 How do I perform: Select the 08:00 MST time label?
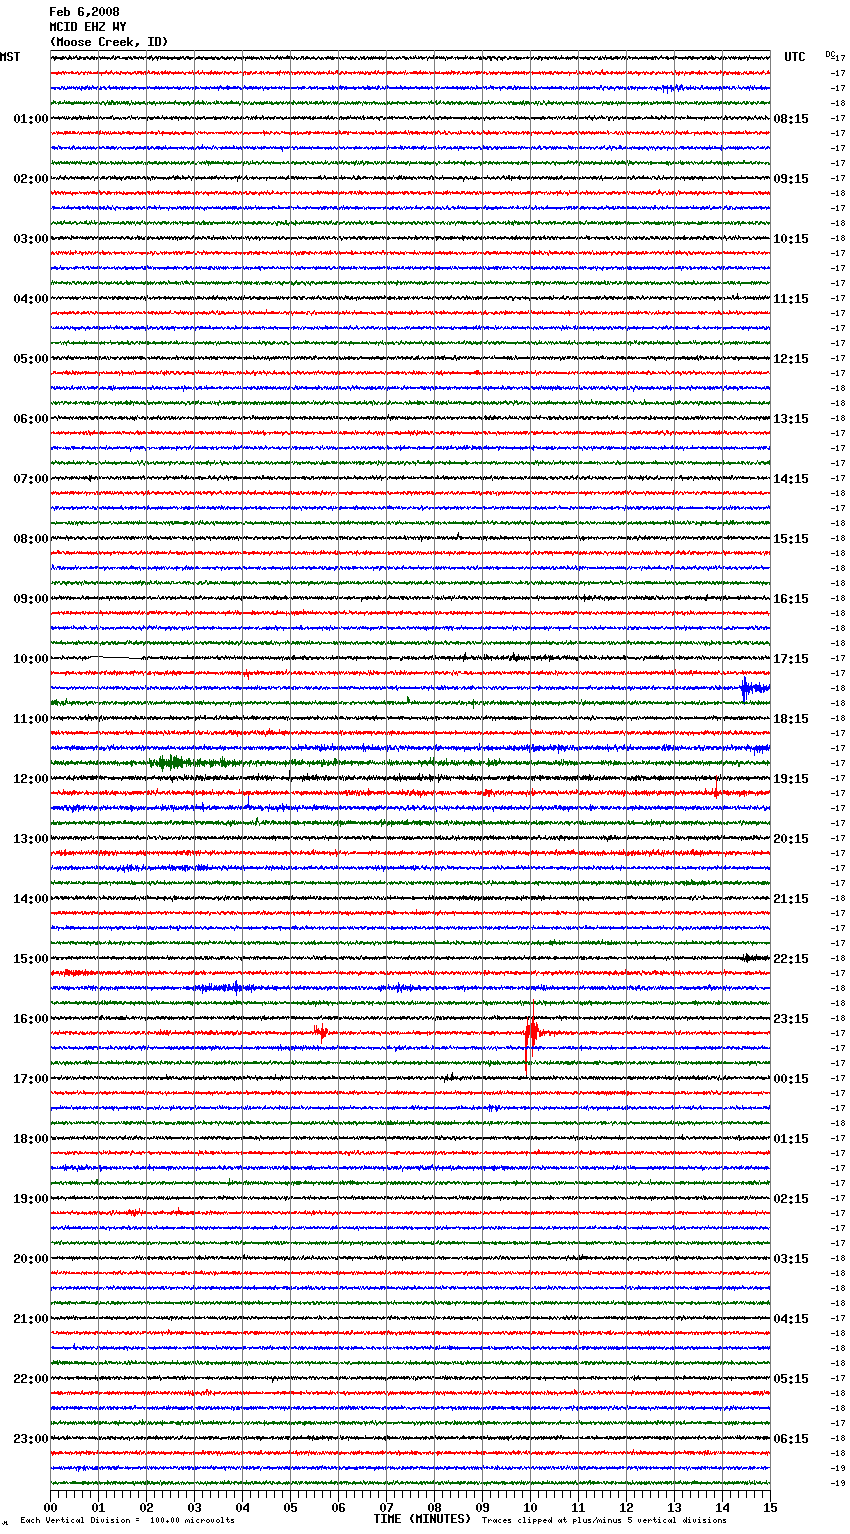tap(31, 539)
